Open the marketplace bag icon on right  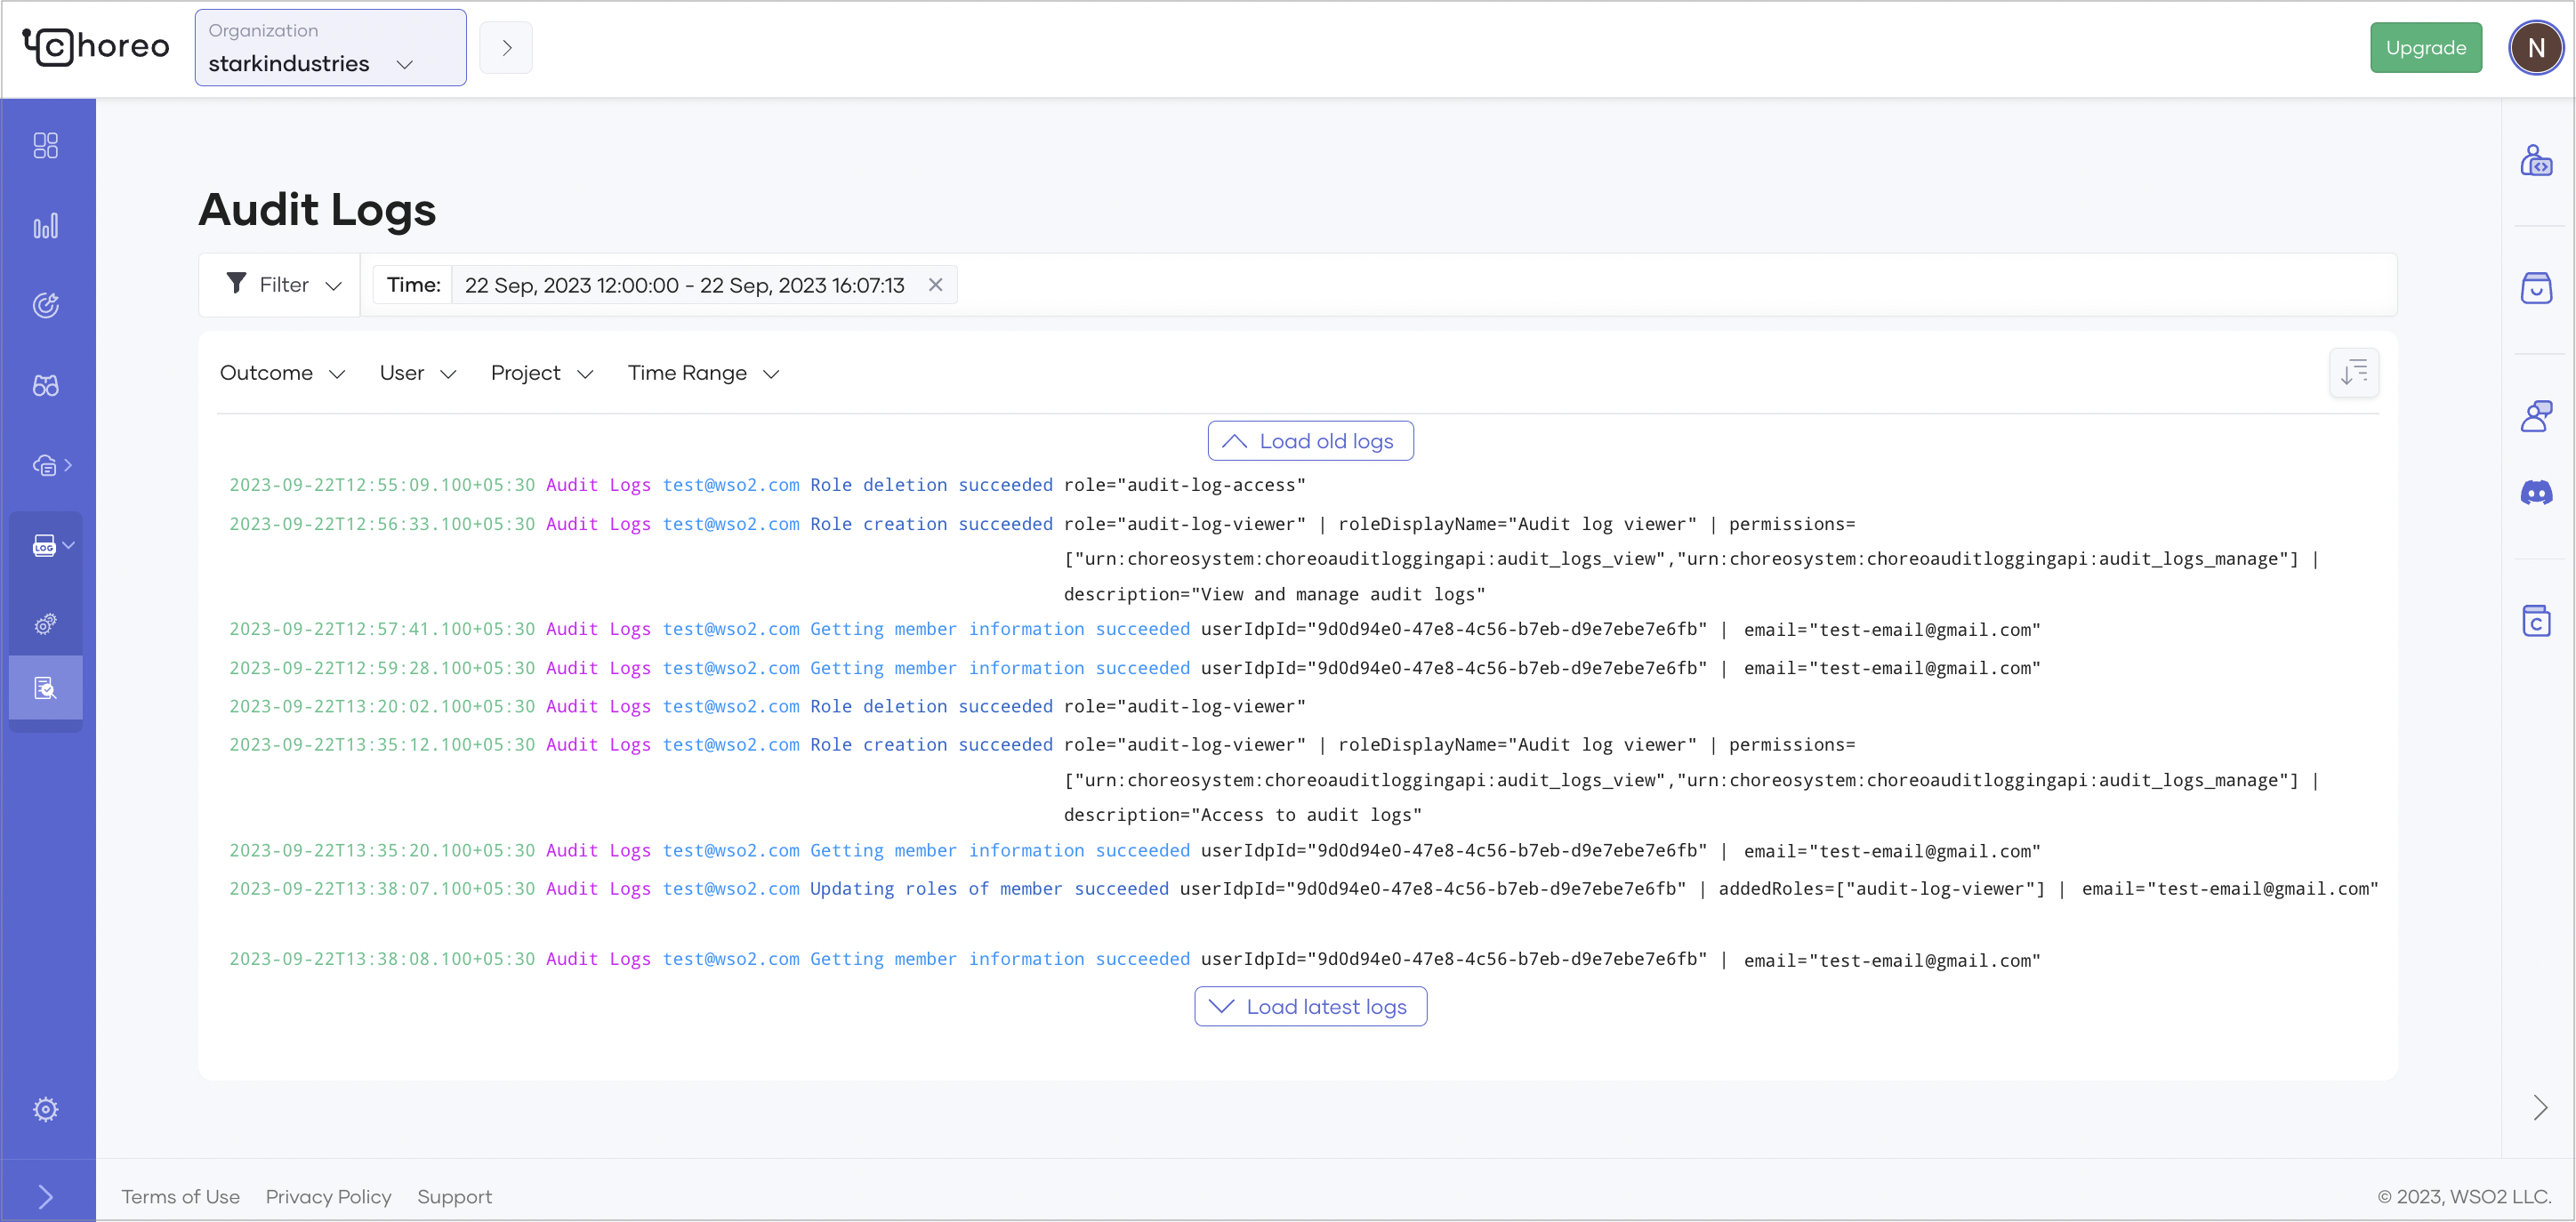tap(2536, 288)
